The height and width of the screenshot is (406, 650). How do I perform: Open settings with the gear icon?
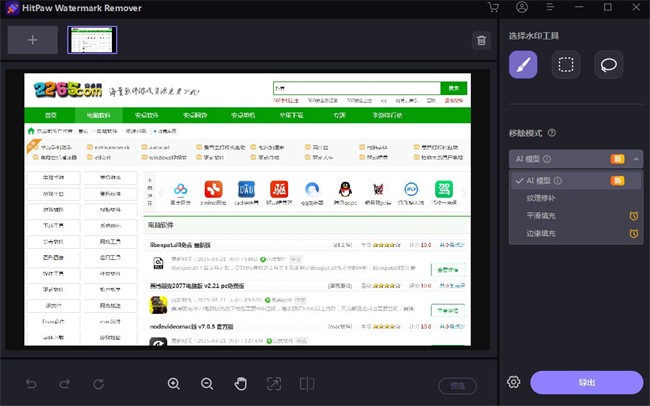click(514, 382)
